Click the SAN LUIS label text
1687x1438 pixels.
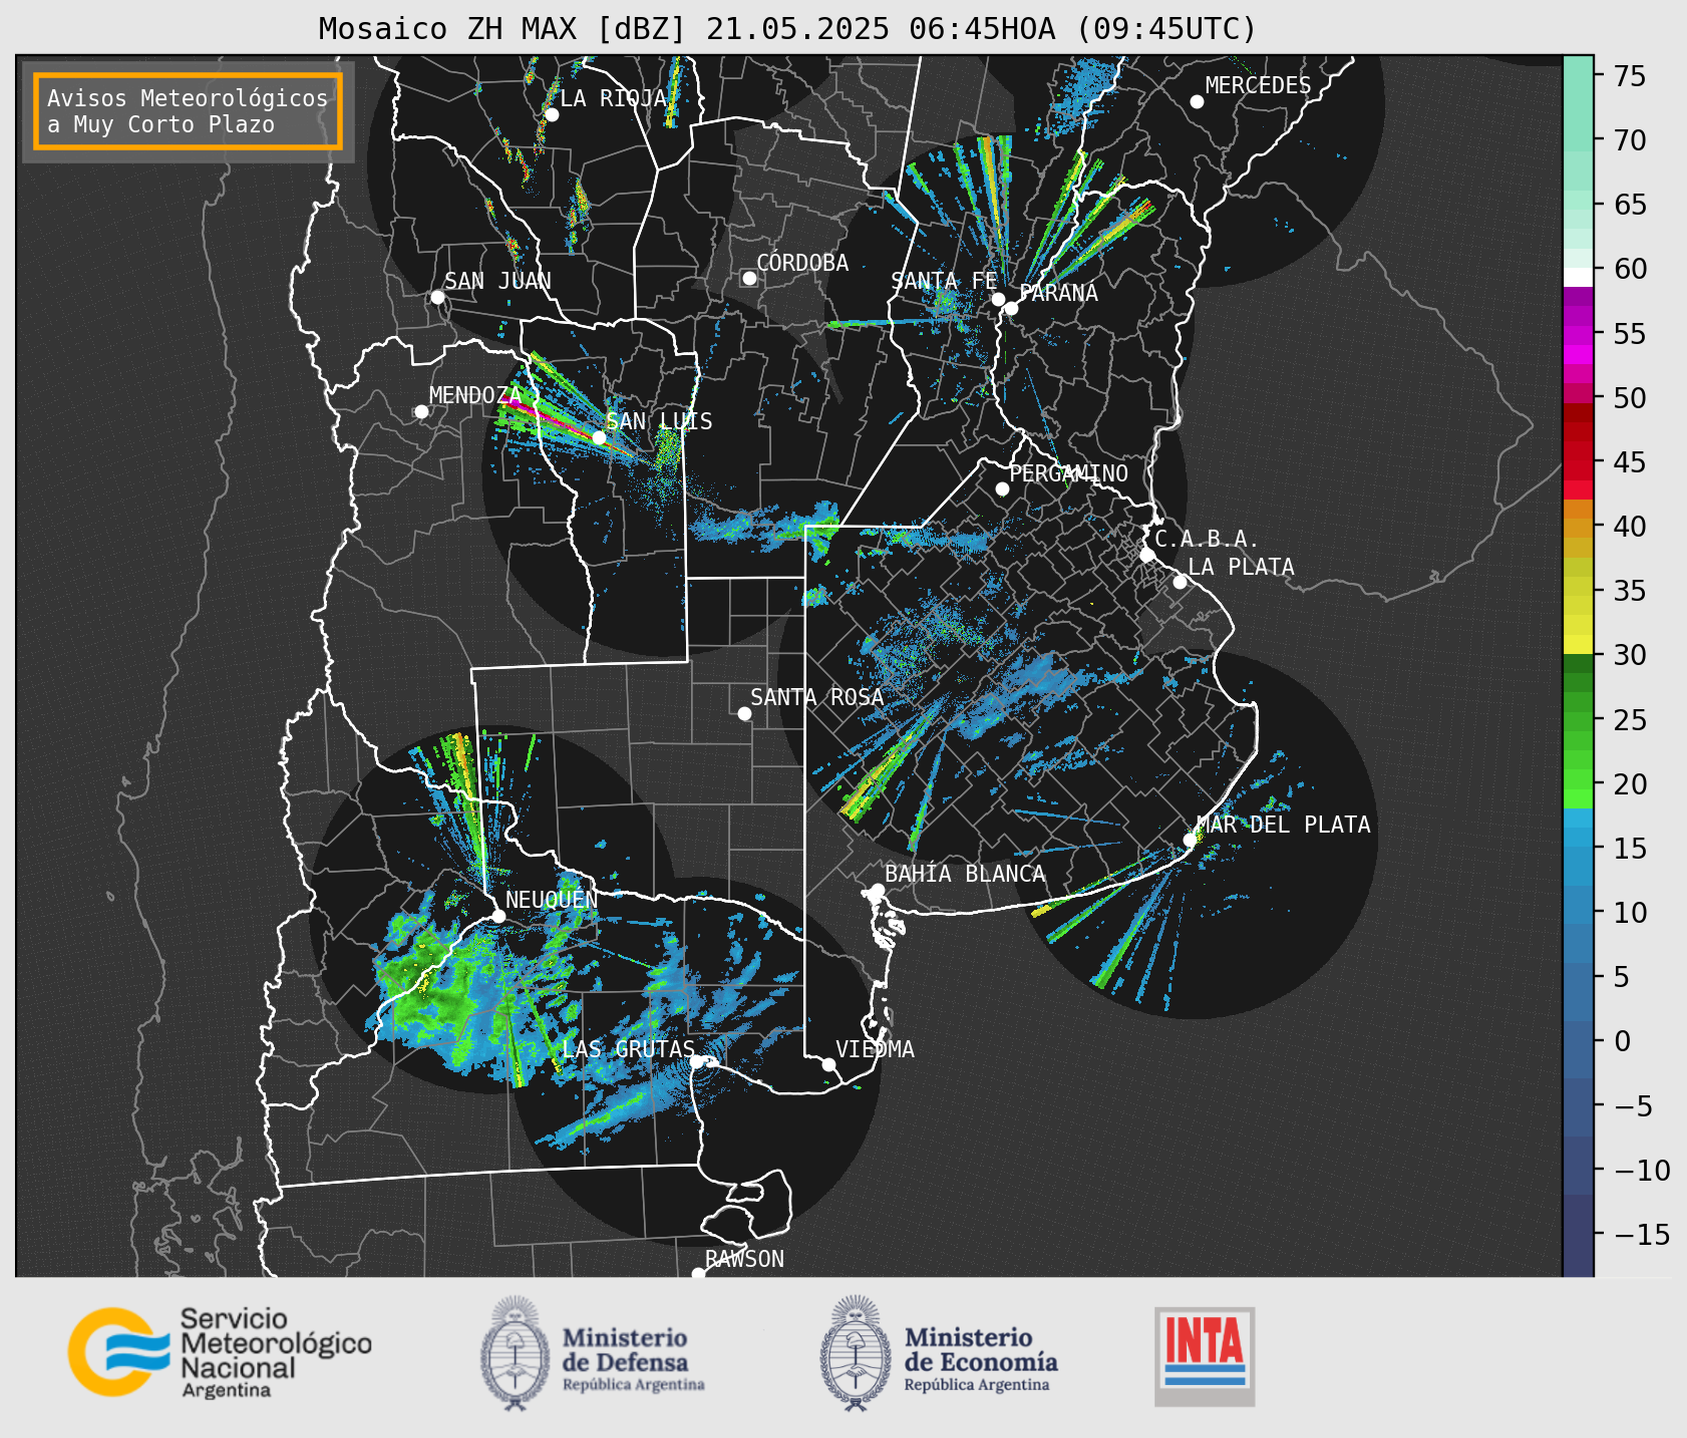point(659,422)
